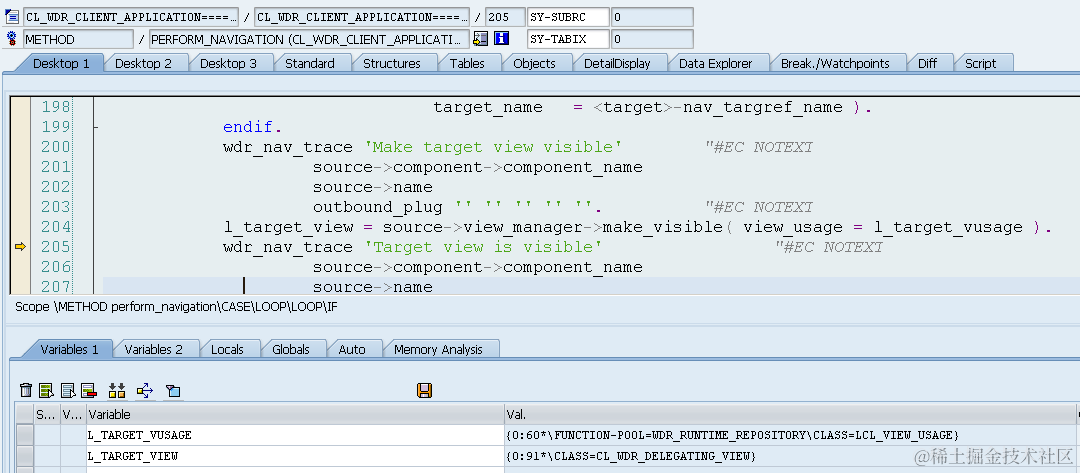Click code line 204 with make_visible call
This screenshot has height=473, width=1080.
point(637,227)
